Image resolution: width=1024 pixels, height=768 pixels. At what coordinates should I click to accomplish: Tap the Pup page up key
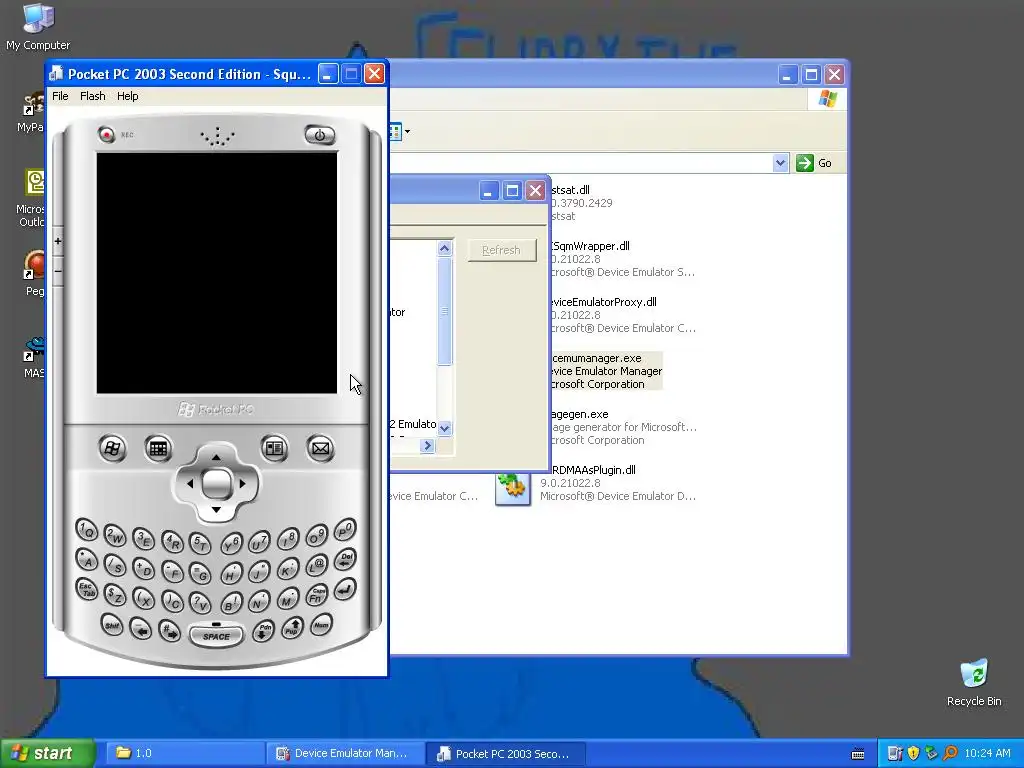(x=292, y=628)
